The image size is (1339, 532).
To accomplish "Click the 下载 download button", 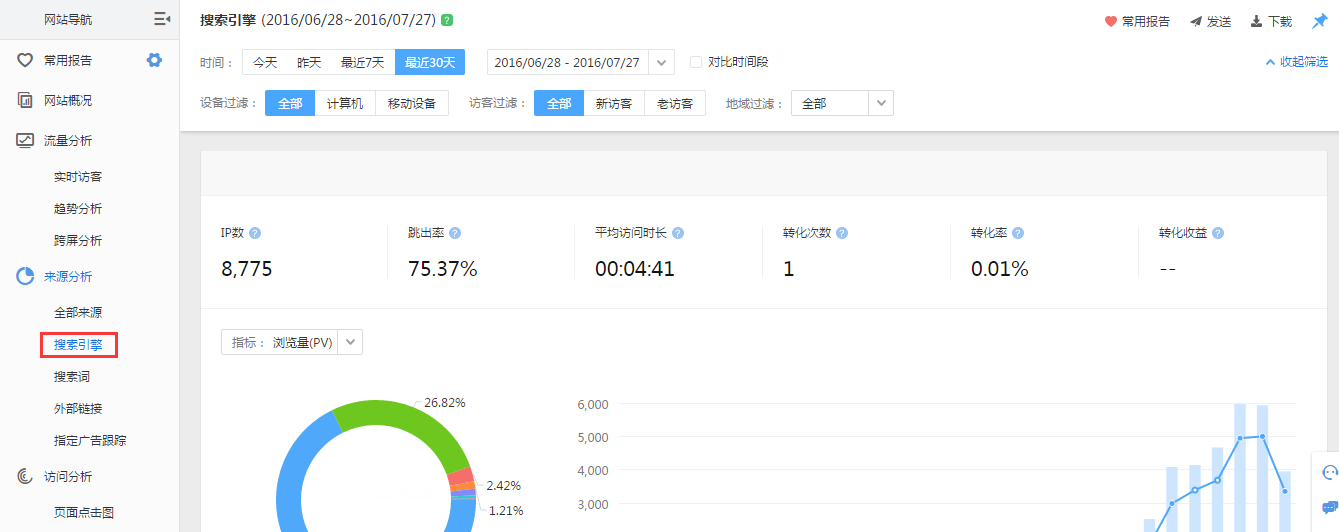I will [1271, 21].
